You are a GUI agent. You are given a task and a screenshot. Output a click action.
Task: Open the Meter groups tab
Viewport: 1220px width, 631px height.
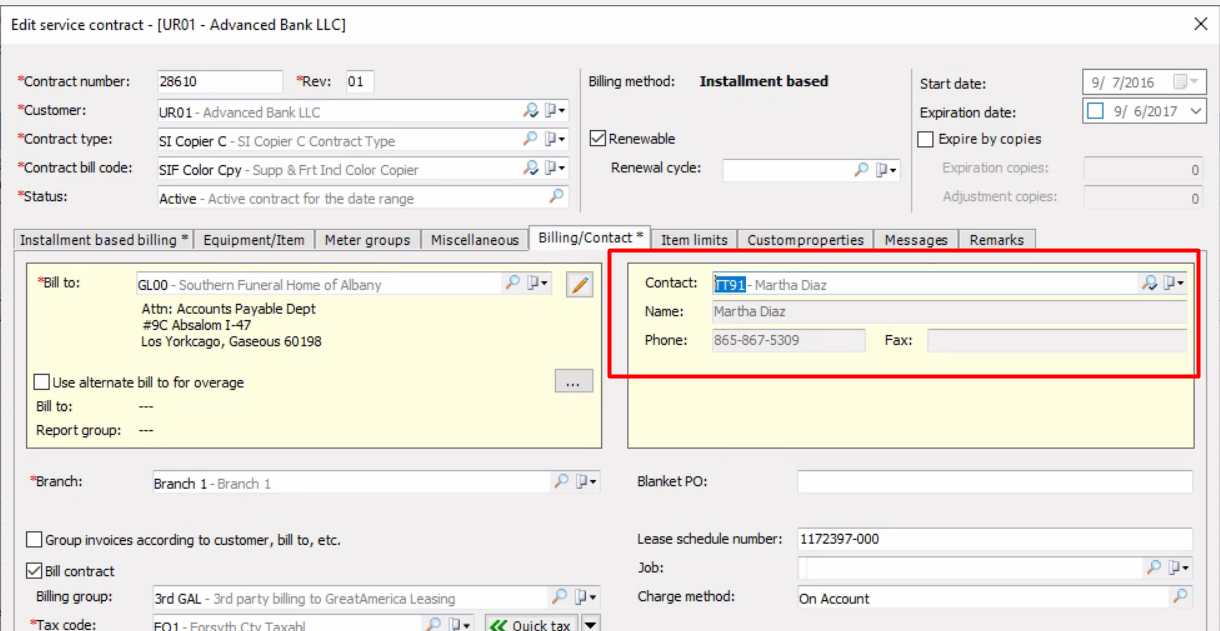point(368,240)
